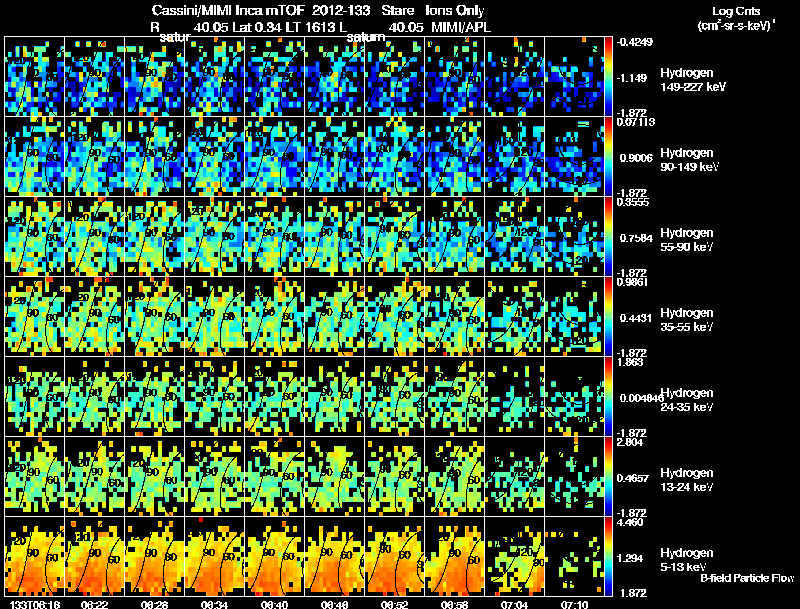Image resolution: width=800 pixels, height=609 pixels.
Task: Select the 'Hydrogen 55-90 keV' row label
Action: click(687, 240)
